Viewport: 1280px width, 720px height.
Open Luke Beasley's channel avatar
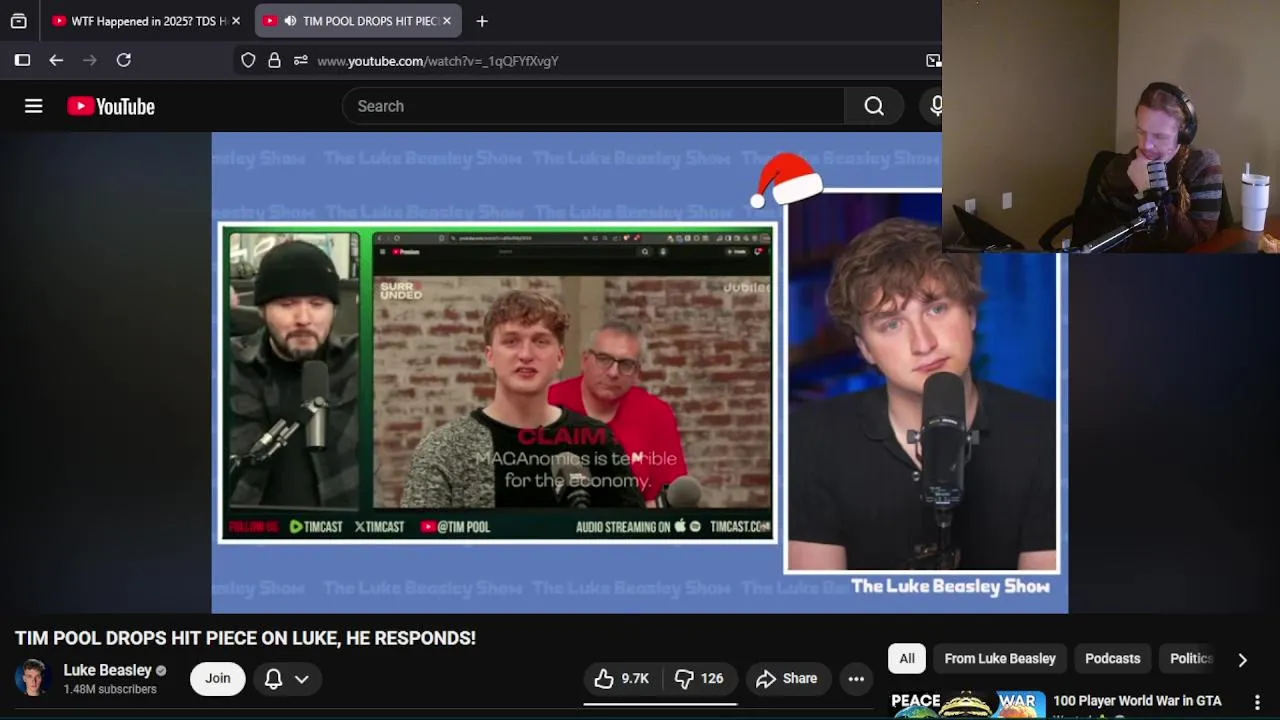coord(33,678)
